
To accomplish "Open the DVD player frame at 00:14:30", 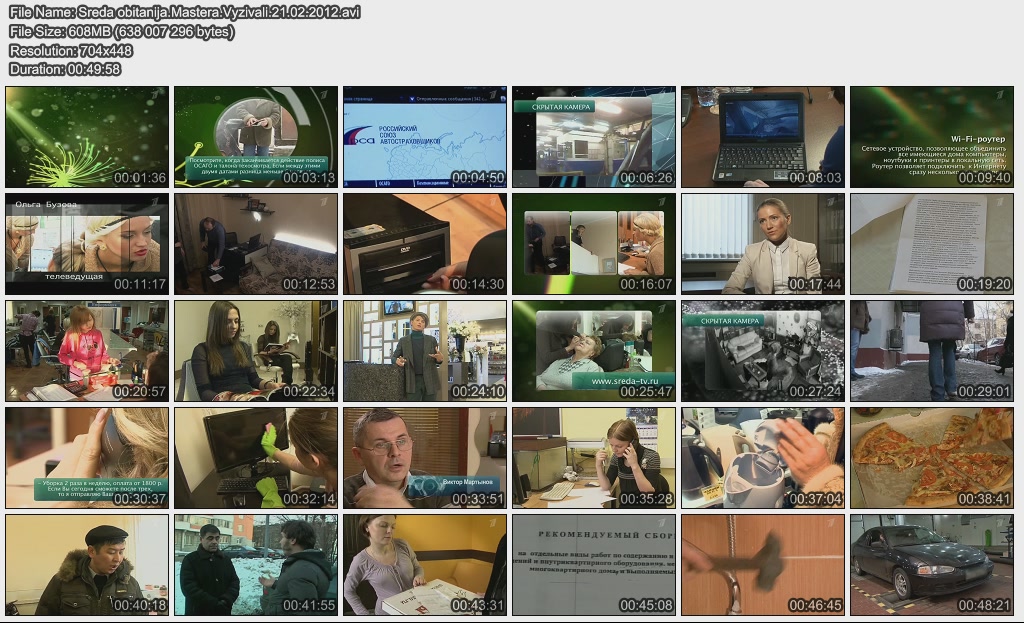I will click(425, 244).
